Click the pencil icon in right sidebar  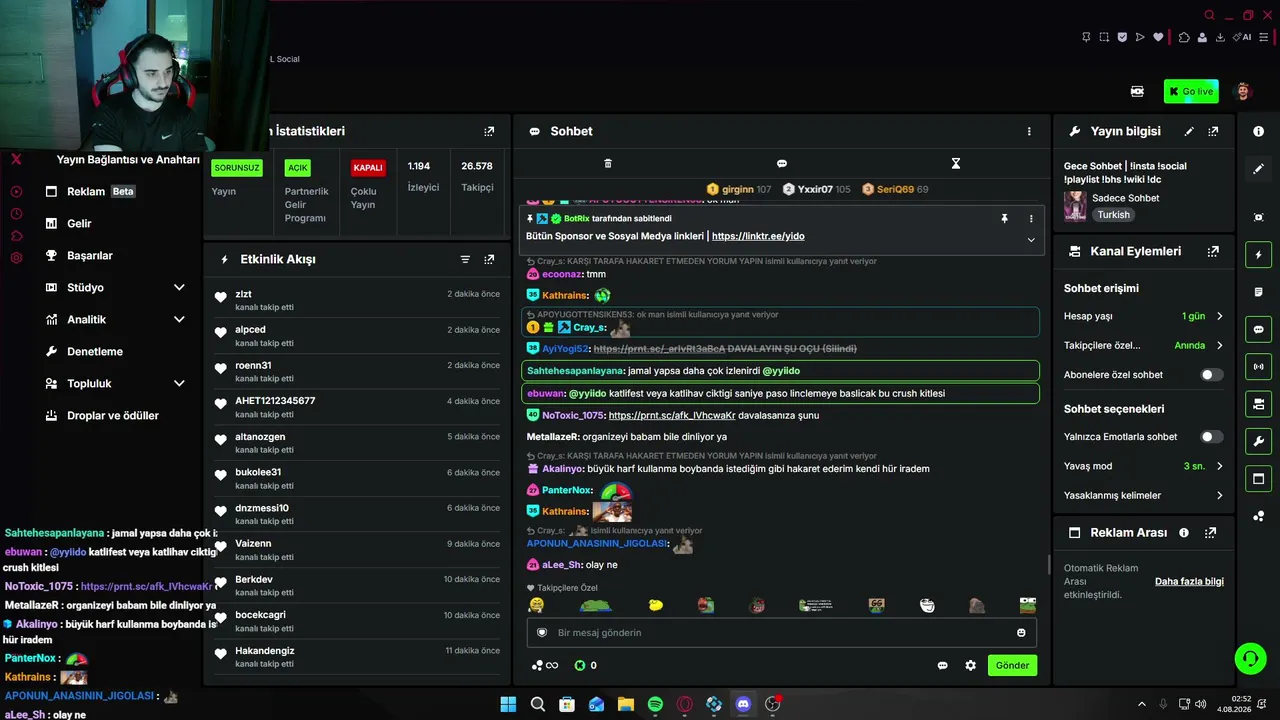point(1259,169)
